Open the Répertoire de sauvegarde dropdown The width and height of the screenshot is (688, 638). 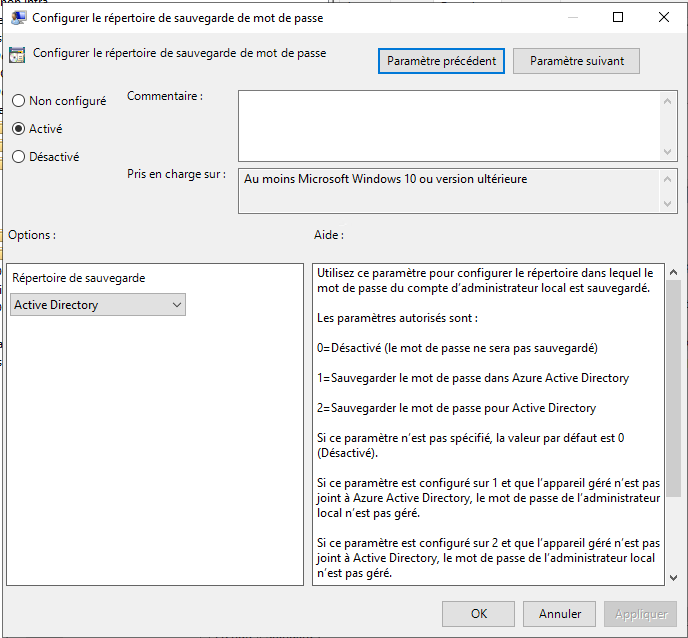pos(98,305)
